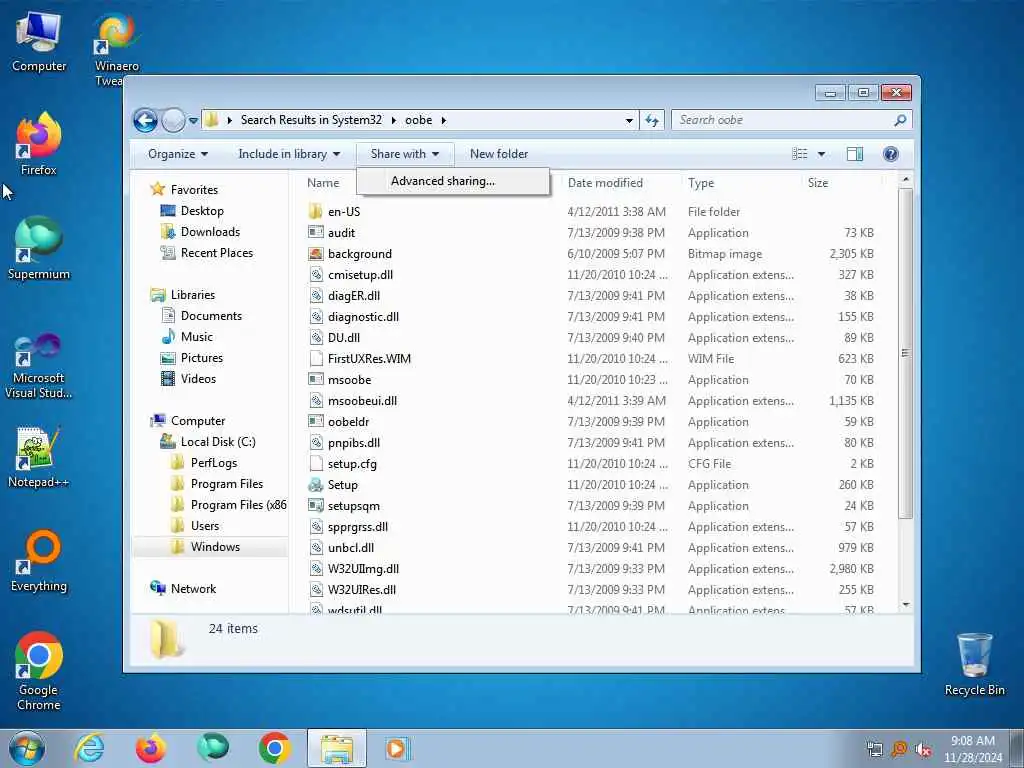1024x768 pixels.
Task: Click the Change your view icon
Action: [800, 154]
